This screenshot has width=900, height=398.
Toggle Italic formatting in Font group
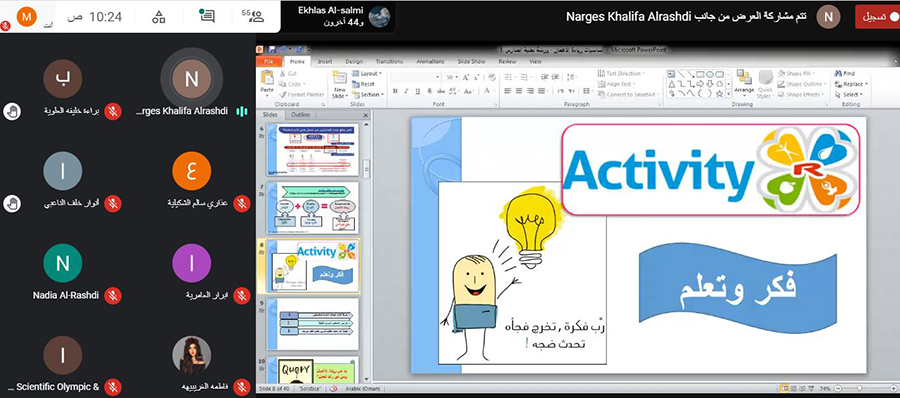click(x=406, y=91)
